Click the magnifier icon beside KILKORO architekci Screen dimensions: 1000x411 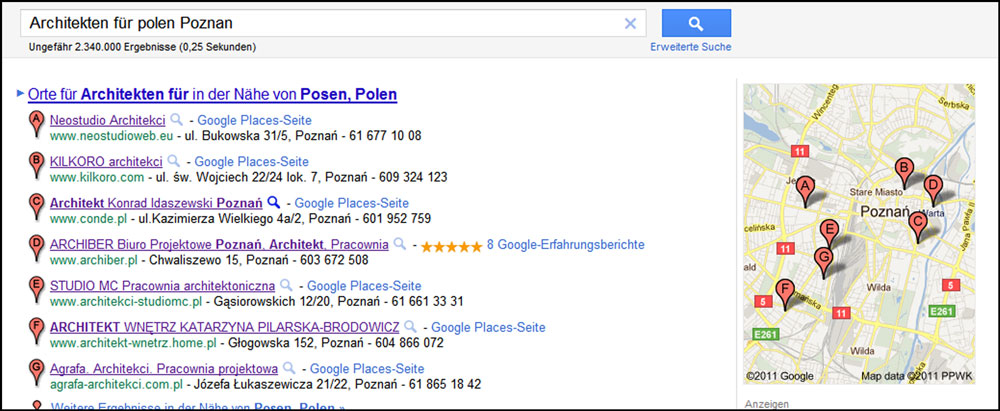(x=173, y=161)
